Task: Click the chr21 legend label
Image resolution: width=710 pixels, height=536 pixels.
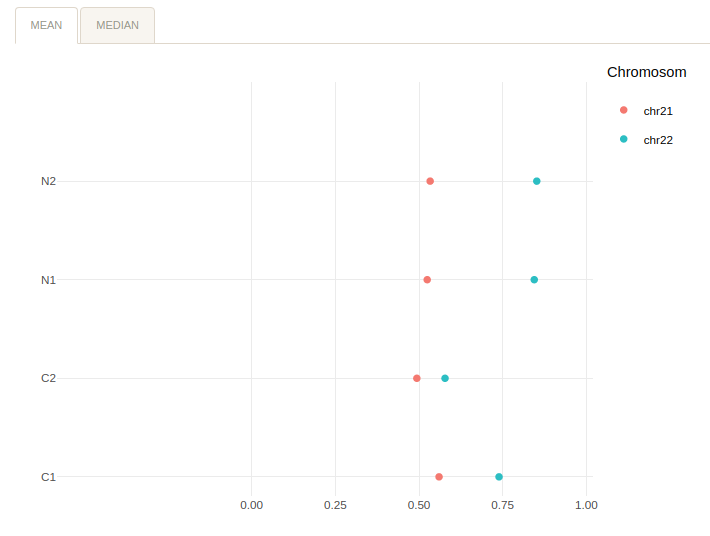Action: 658,111
